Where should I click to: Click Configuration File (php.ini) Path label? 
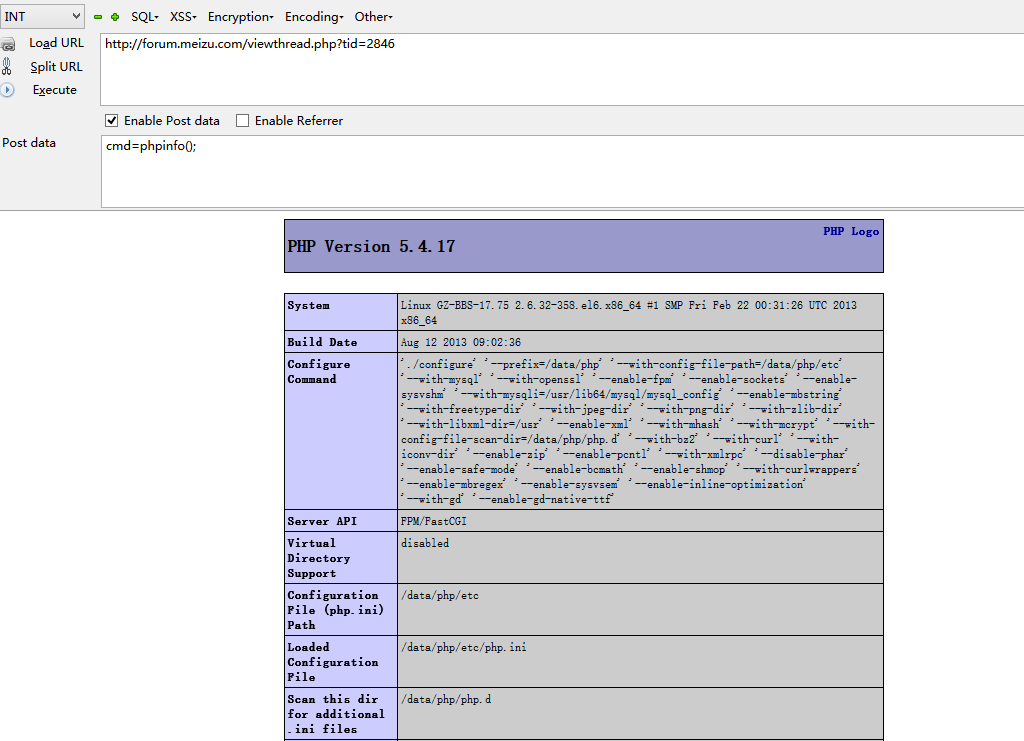click(335, 610)
